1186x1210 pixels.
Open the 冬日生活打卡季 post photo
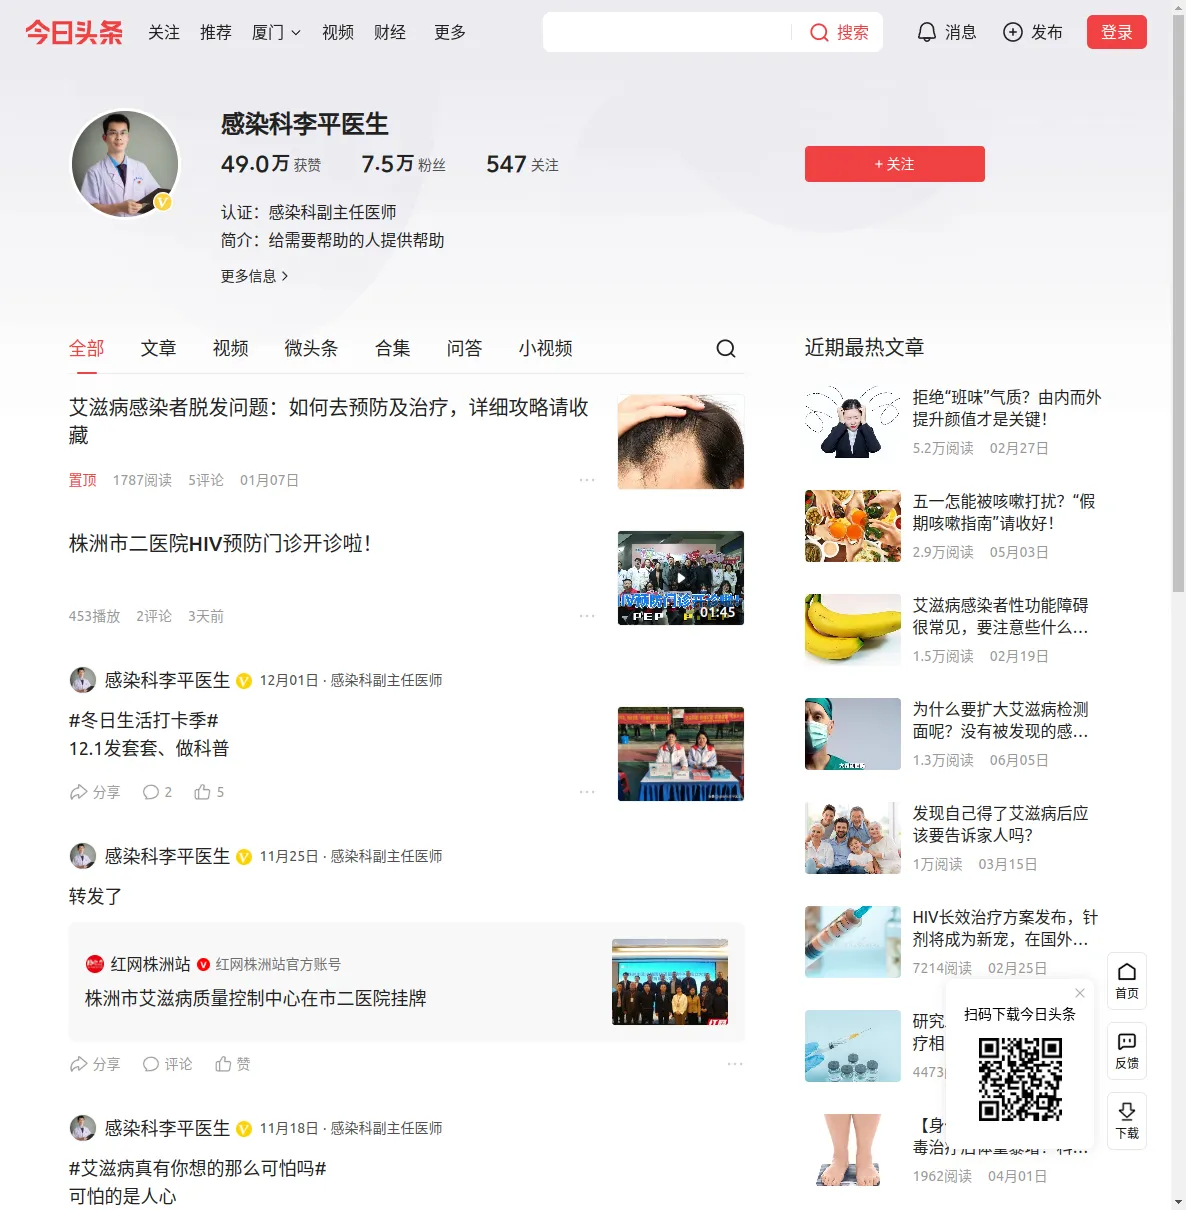pyautogui.click(x=681, y=754)
